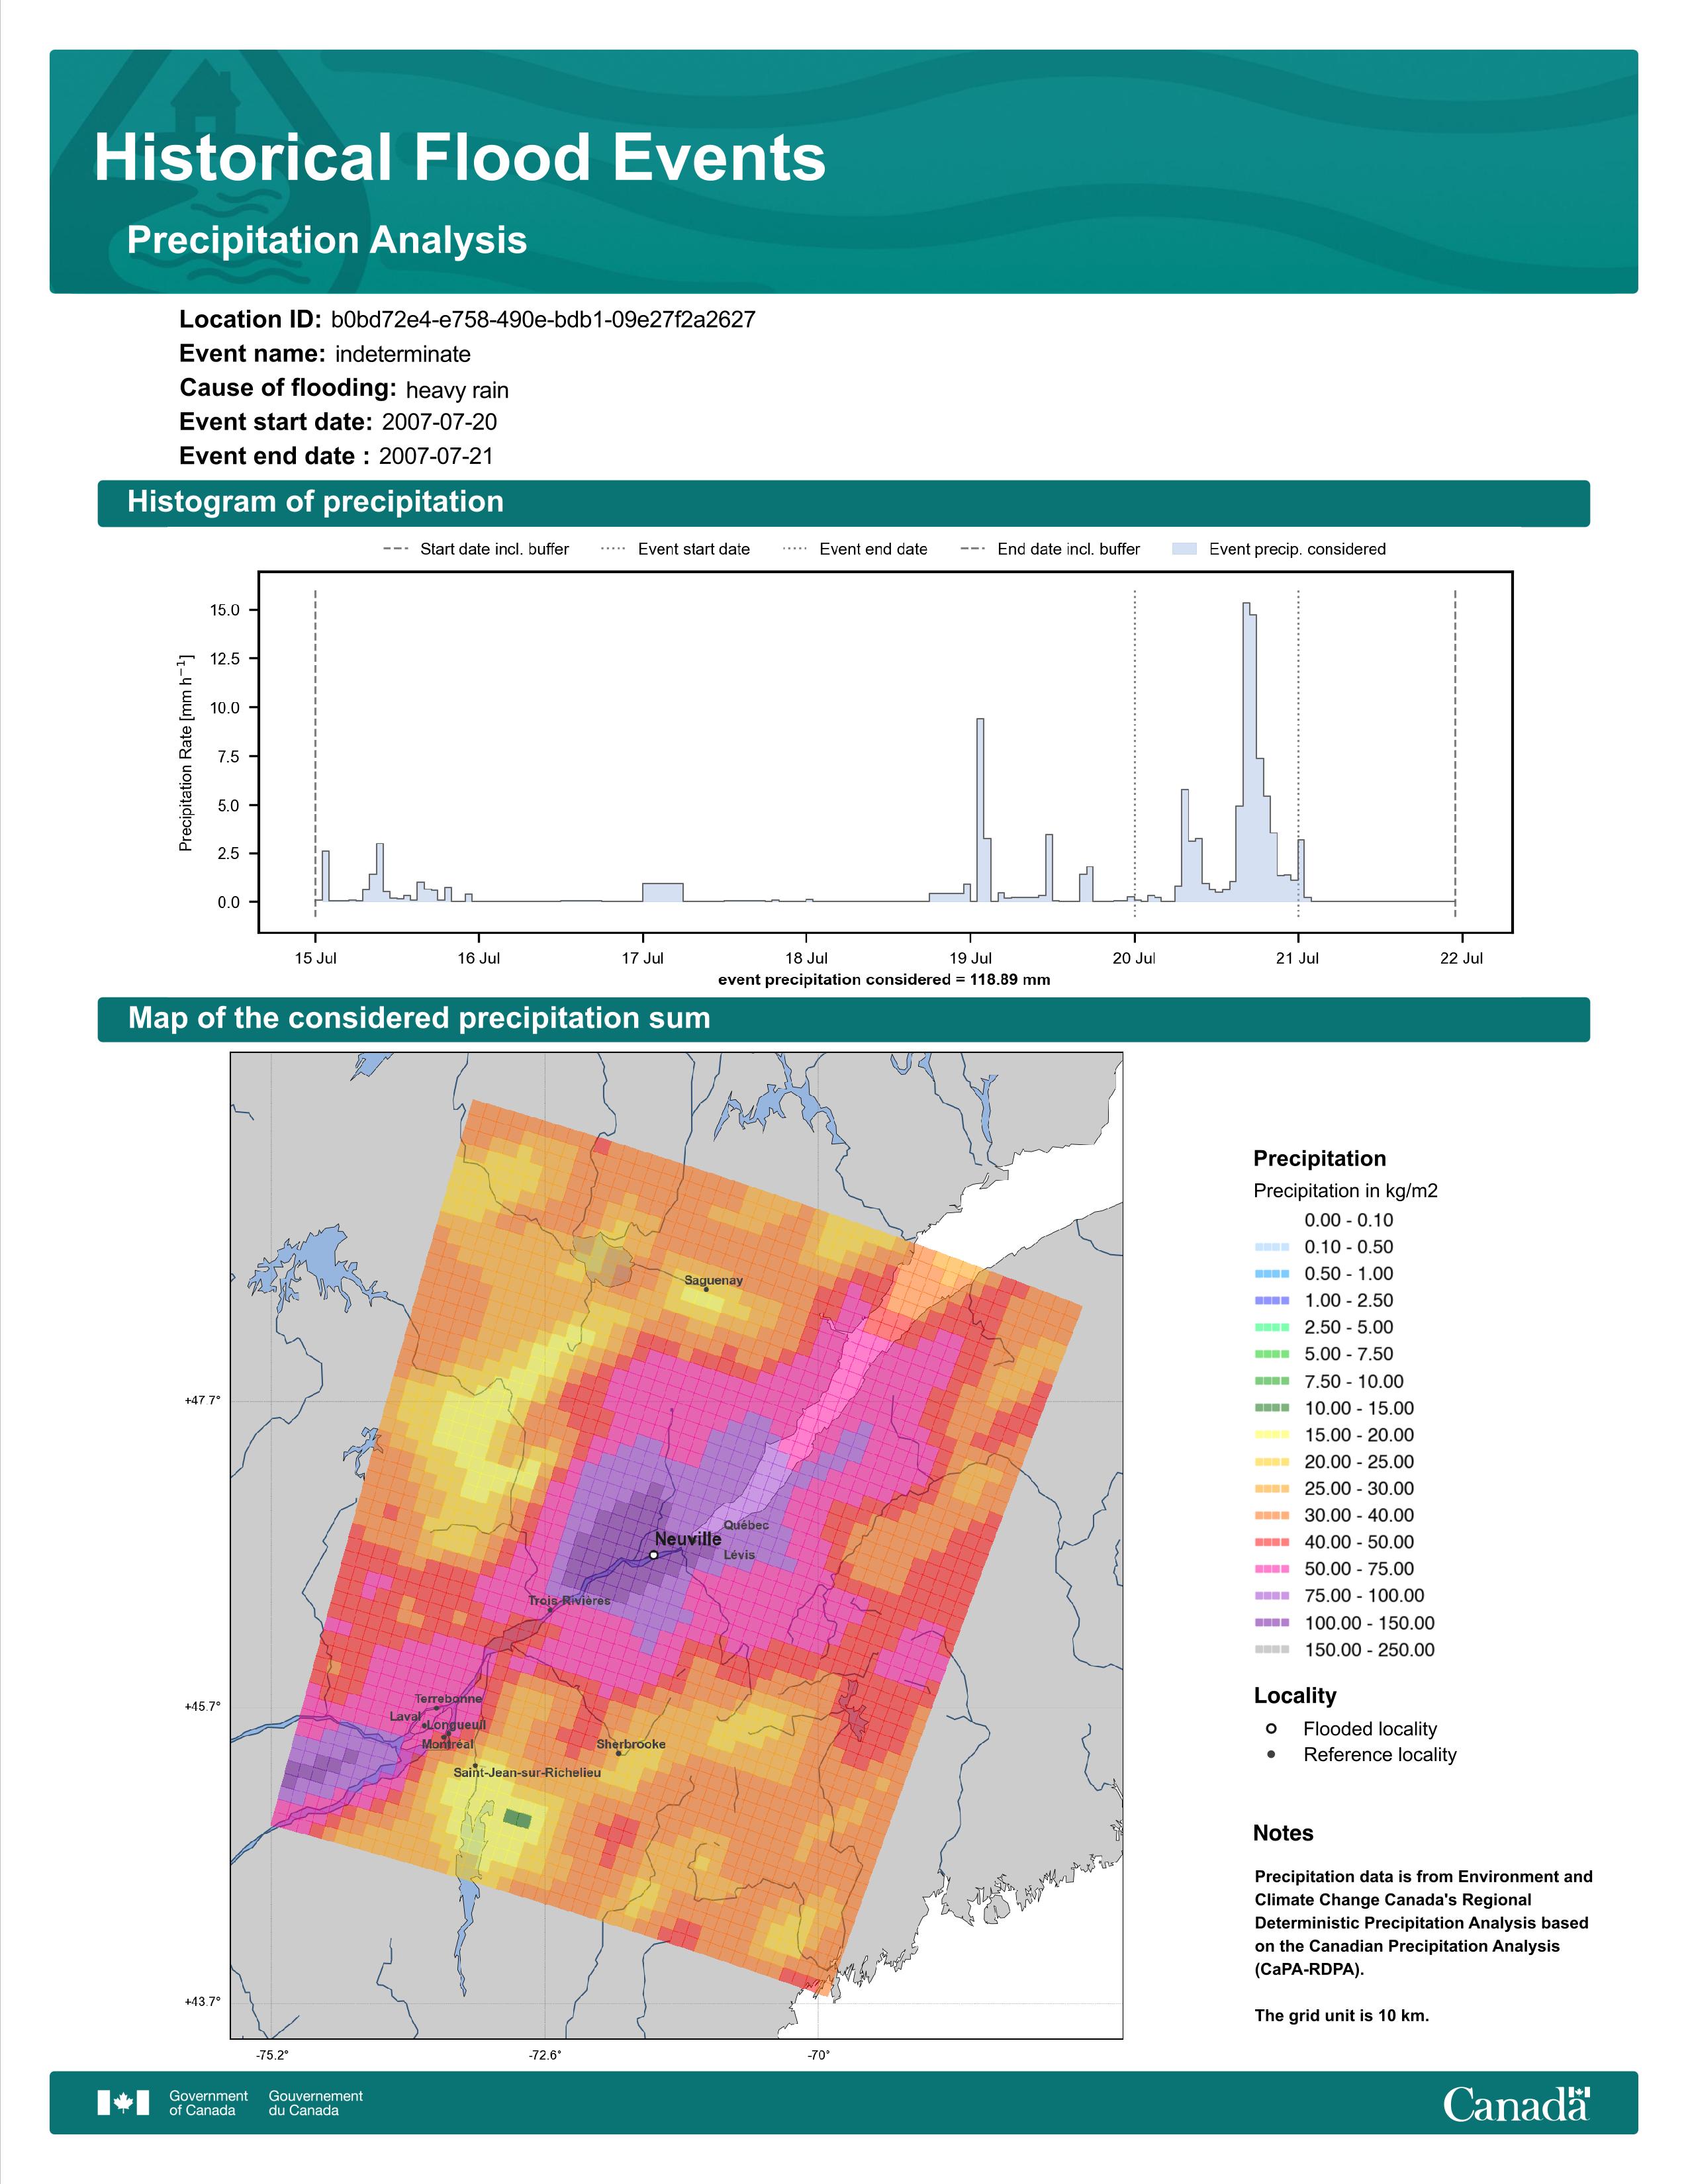The height and width of the screenshot is (2184, 1688).
Task: Click the 'Historical Flood Events' title
Action: tap(460, 158)
